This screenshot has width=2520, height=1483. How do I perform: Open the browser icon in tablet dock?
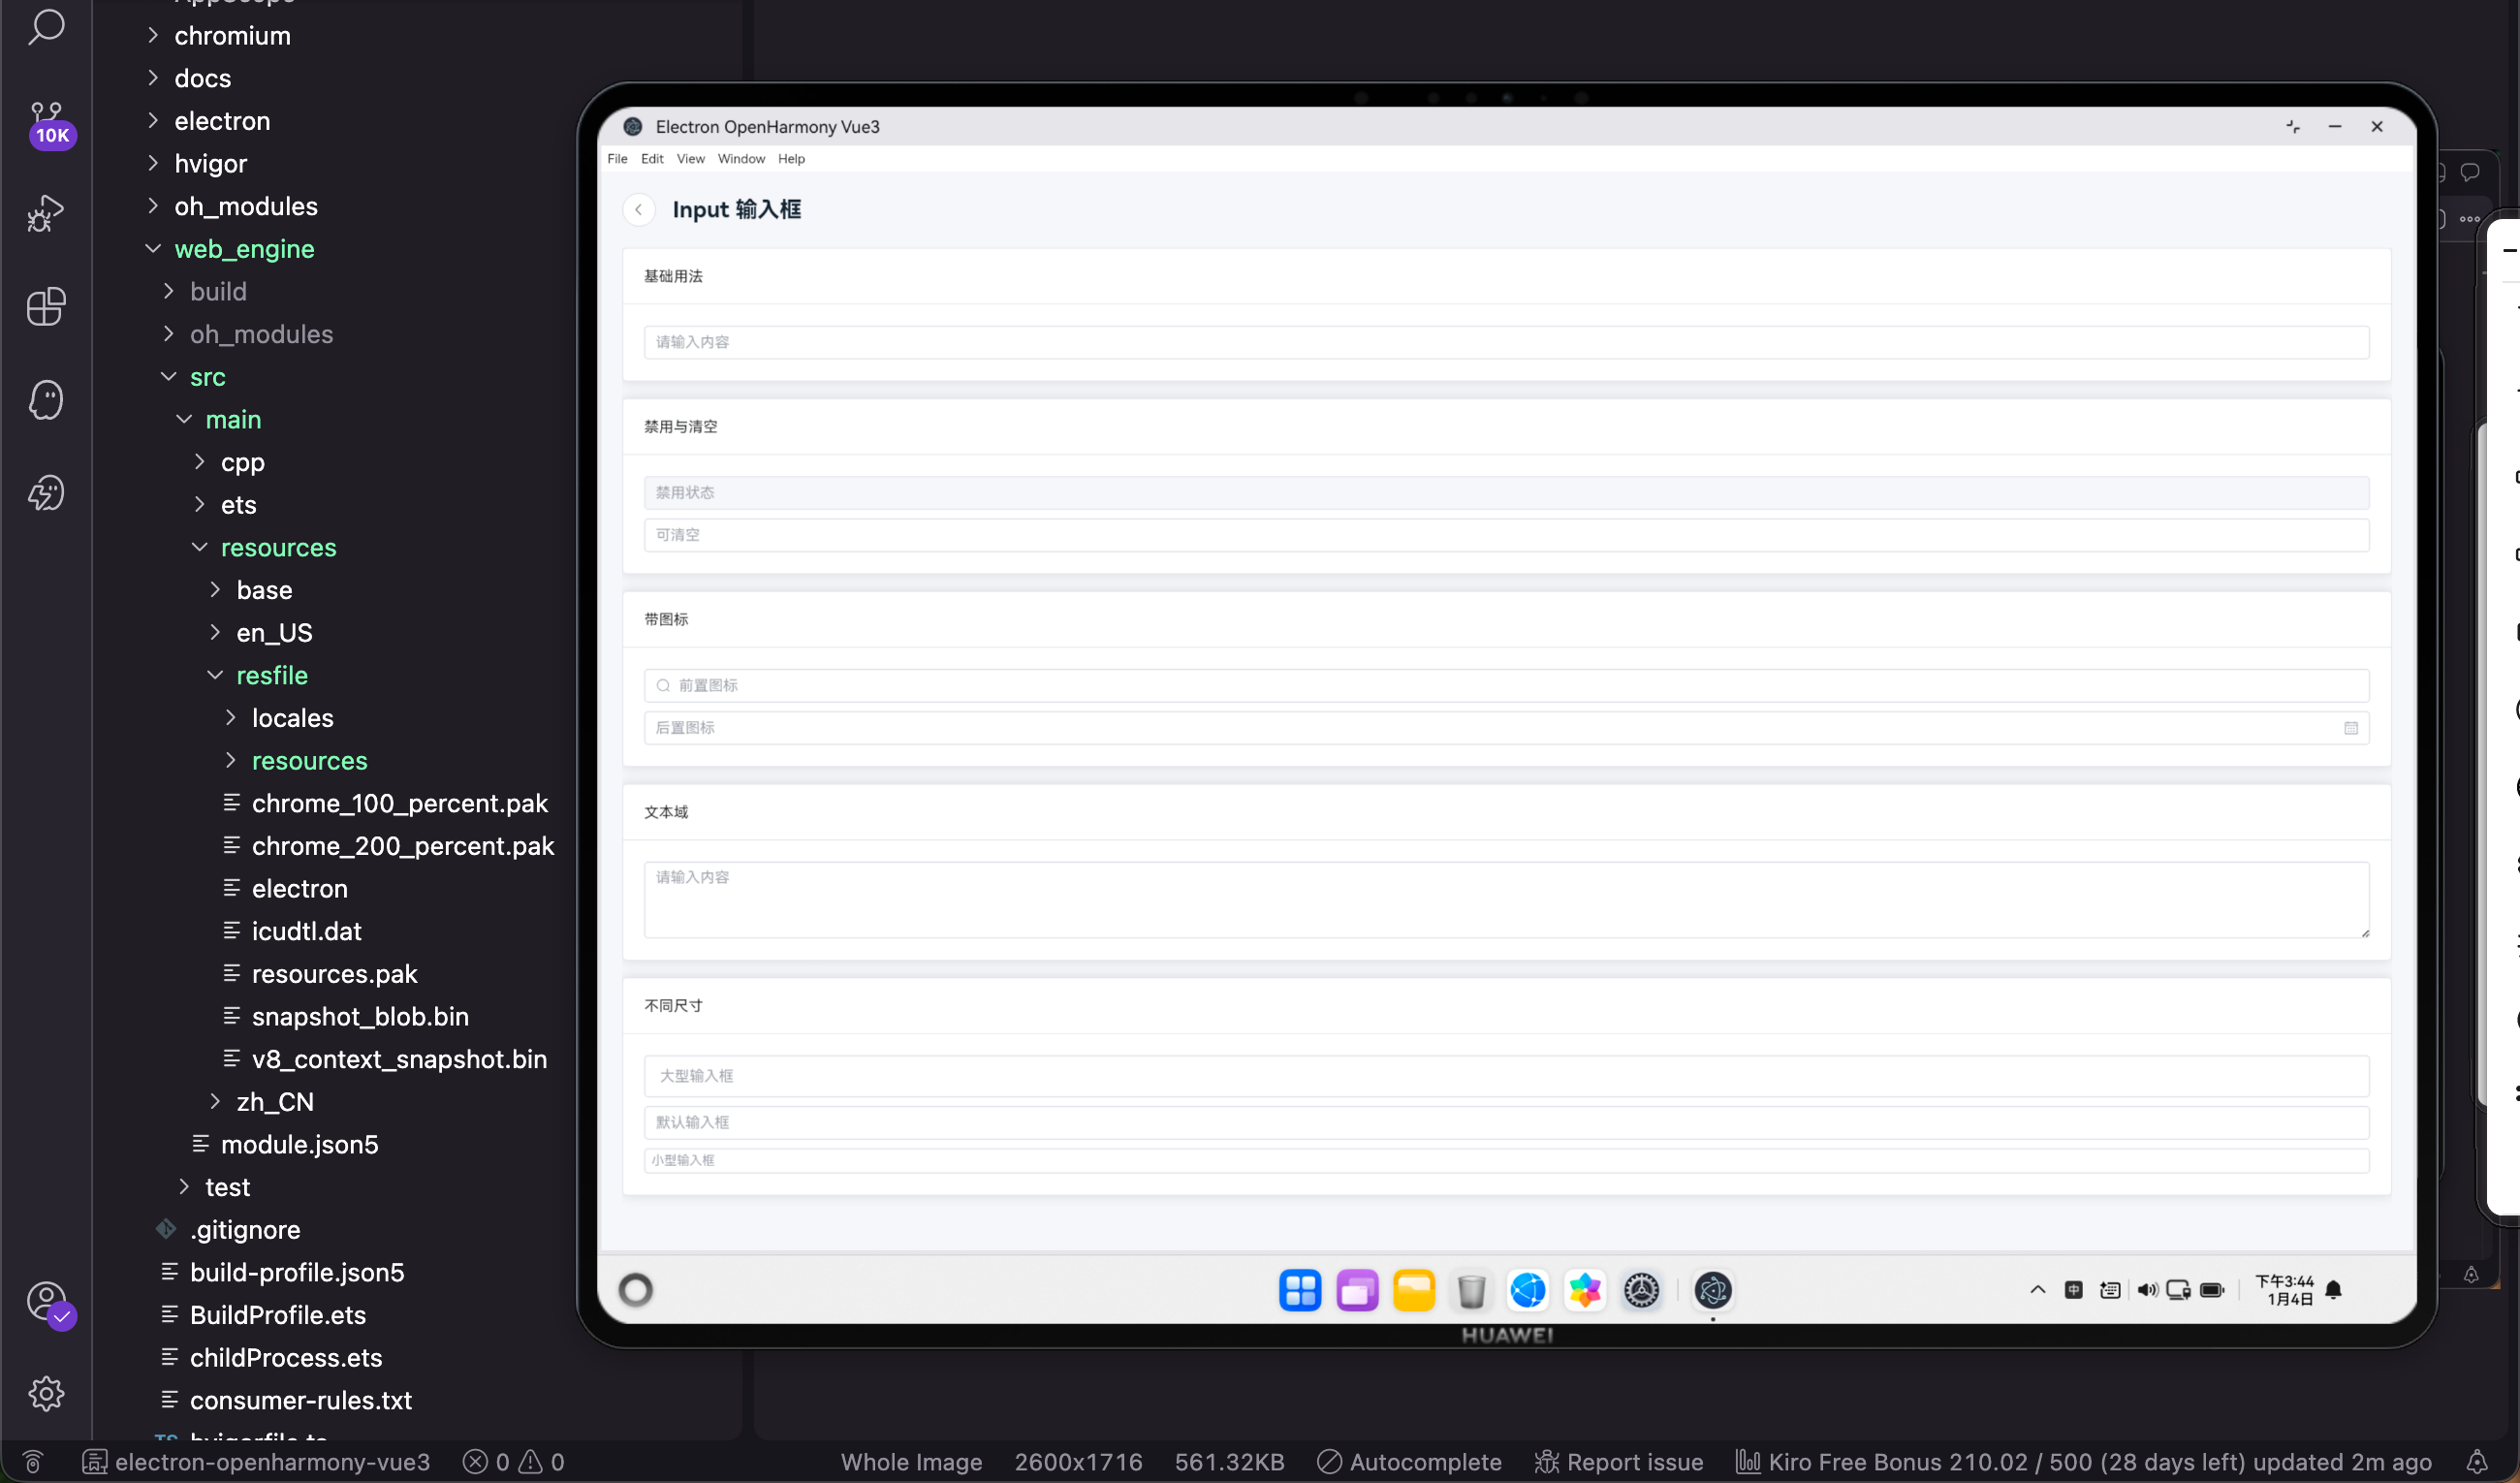[x=1527, y=1290]
